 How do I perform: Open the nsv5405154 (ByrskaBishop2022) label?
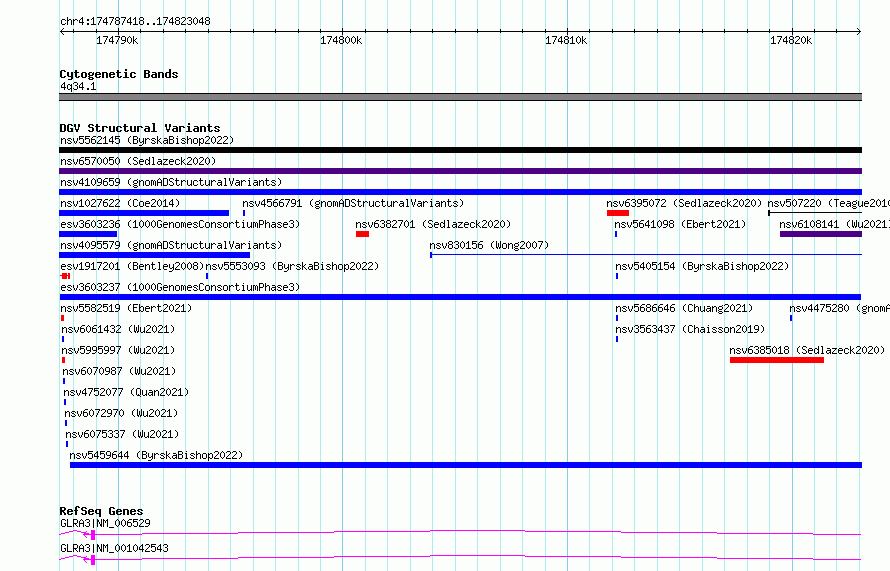pos(702,266)
